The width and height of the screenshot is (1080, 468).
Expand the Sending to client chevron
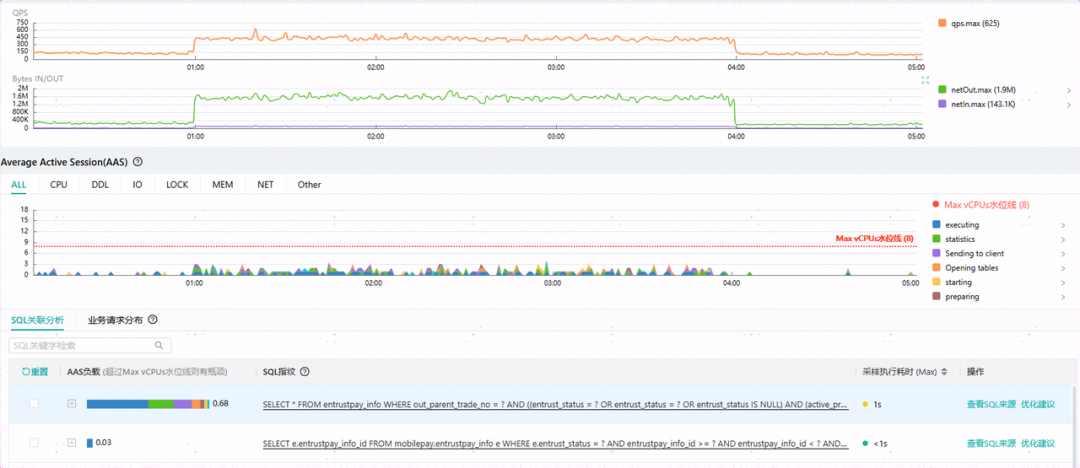pos(1064,254)
